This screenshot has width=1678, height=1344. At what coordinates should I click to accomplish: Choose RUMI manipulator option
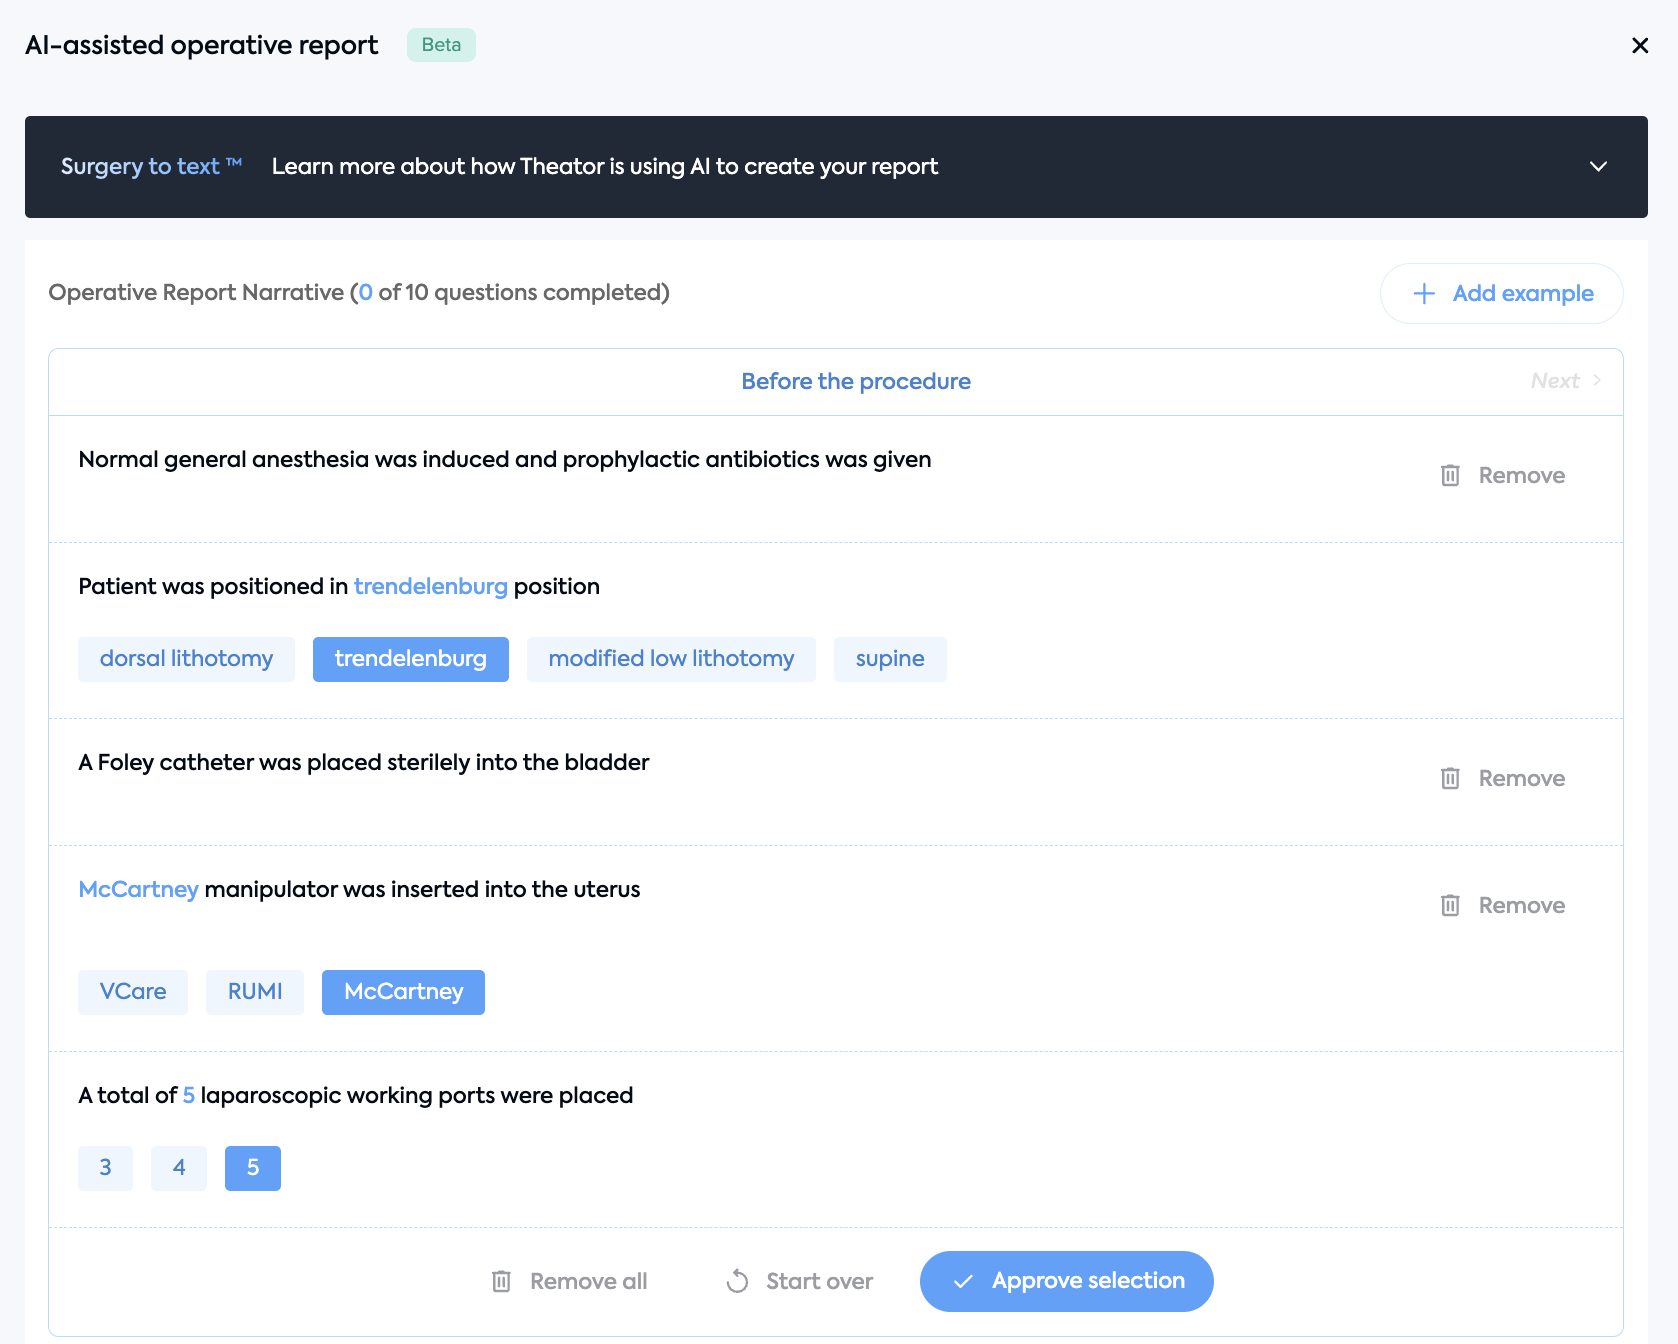click(x=255, y=992)
